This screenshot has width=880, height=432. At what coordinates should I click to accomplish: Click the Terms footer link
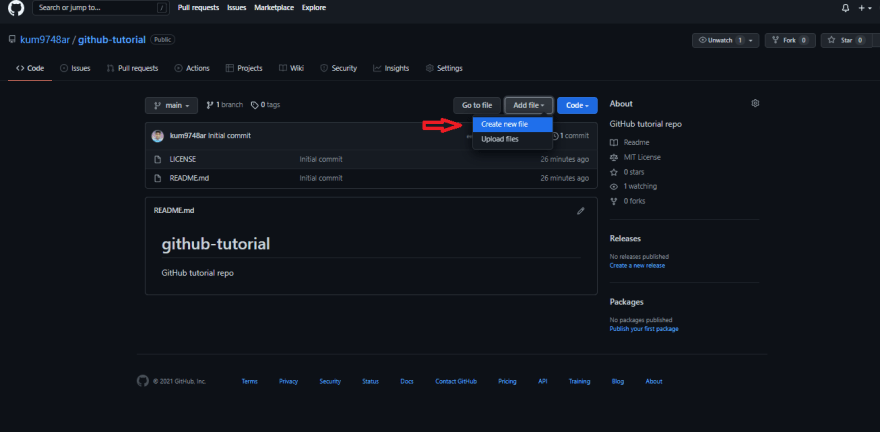click(x=250, y=382)
